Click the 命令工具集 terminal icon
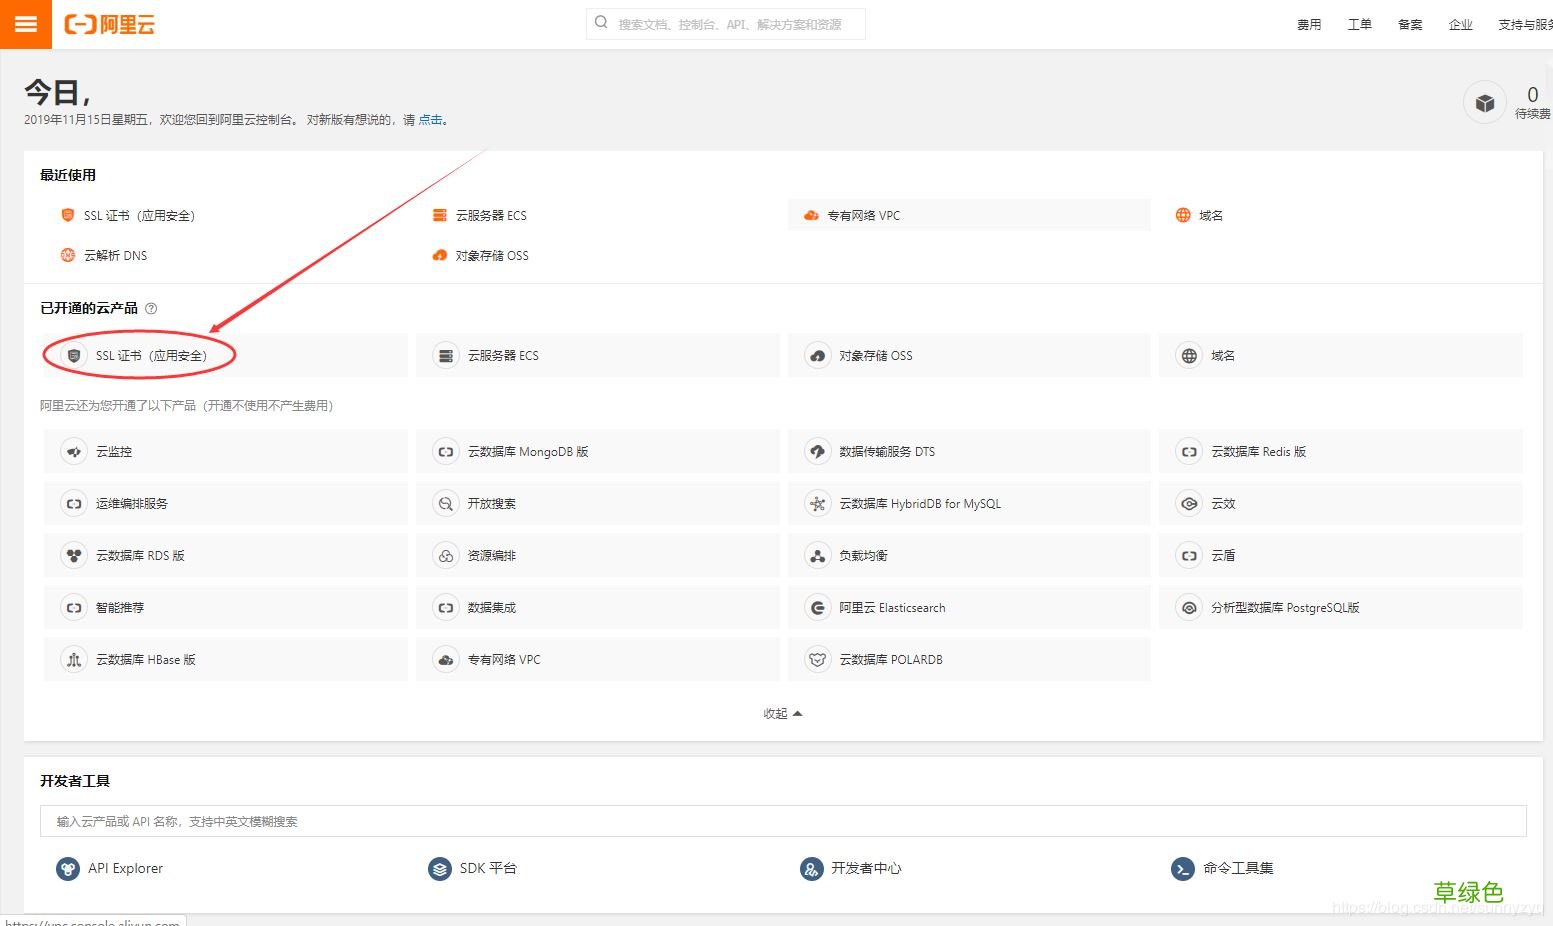 click(1183, 868)
